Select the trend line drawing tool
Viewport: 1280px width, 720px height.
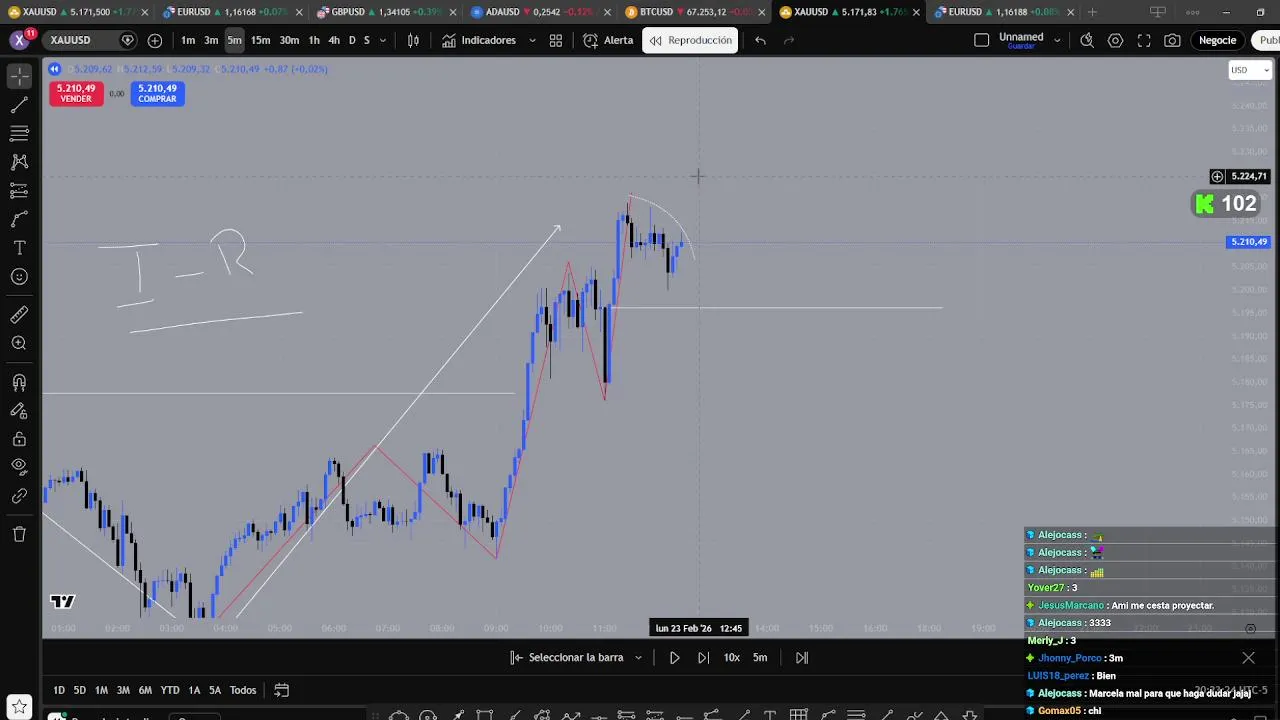pyautogui.click(x=19, y=105)
